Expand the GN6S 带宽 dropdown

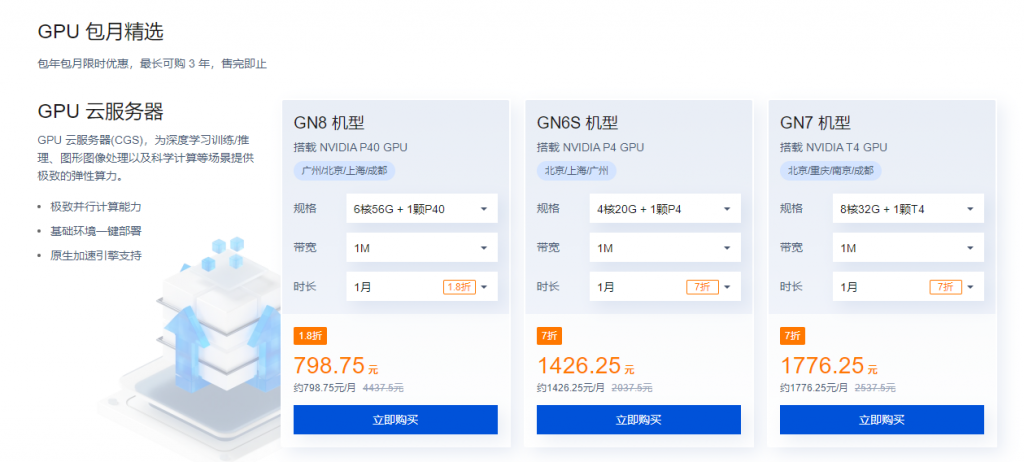coord(664,248)
